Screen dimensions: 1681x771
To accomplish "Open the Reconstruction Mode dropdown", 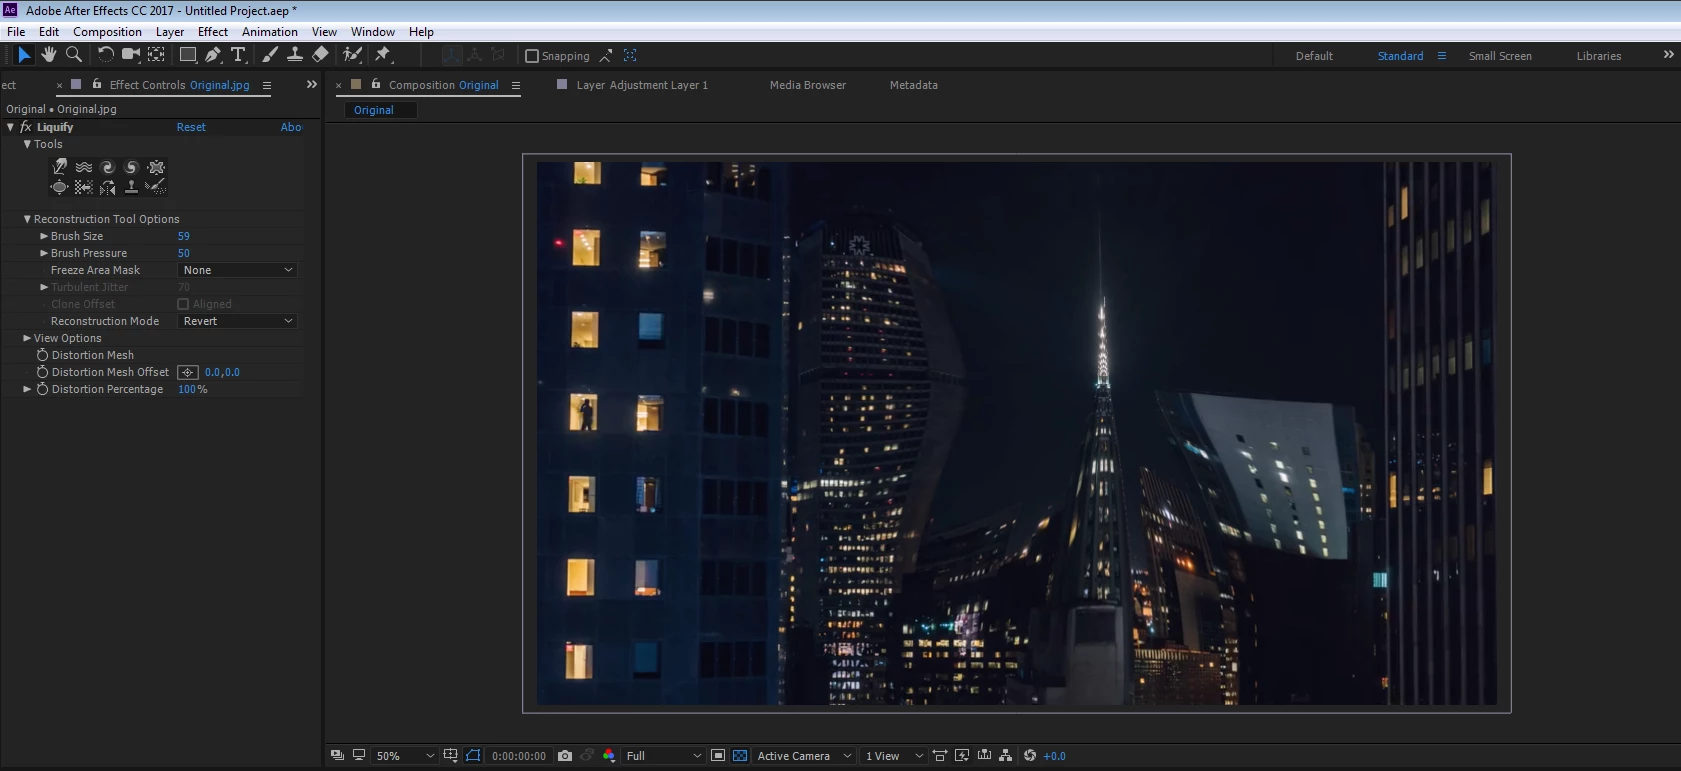I will coord(238,321).
